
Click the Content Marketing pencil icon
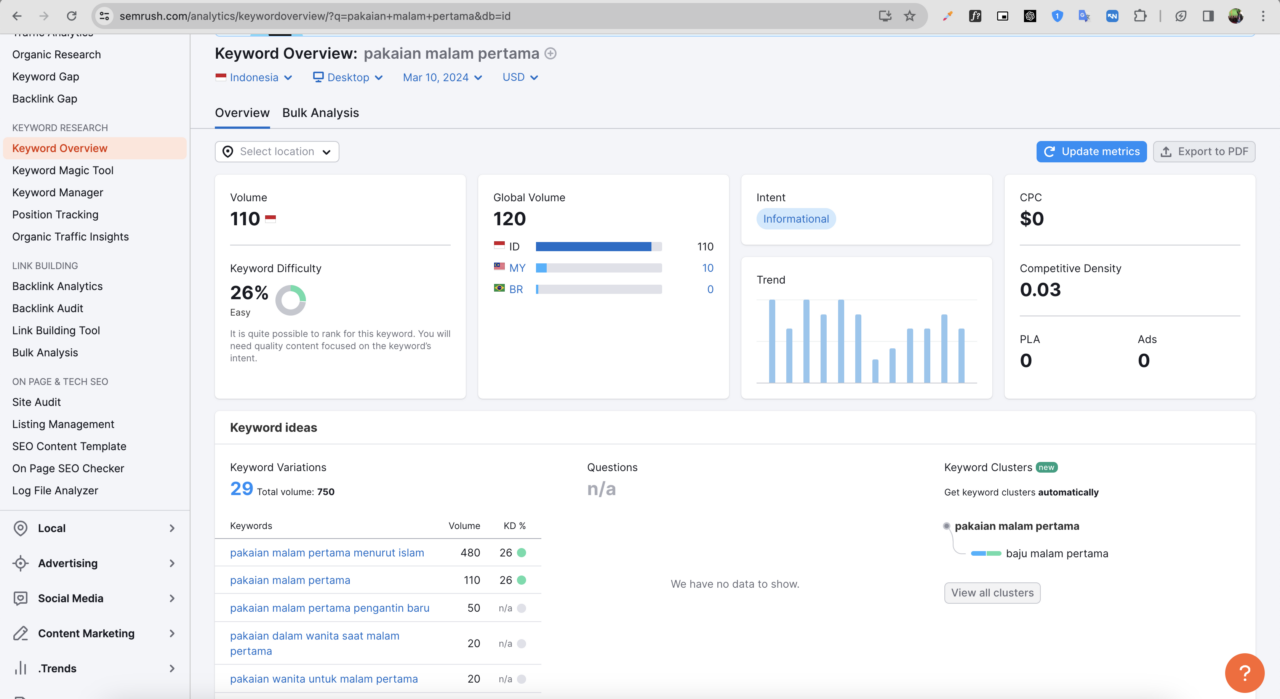20,633
